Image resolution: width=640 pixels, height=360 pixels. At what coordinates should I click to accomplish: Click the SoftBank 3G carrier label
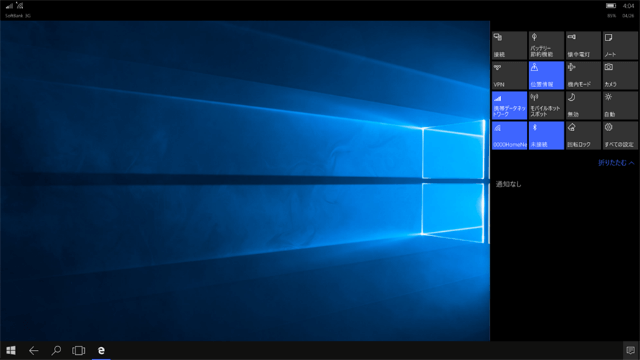tap(18, 16)
